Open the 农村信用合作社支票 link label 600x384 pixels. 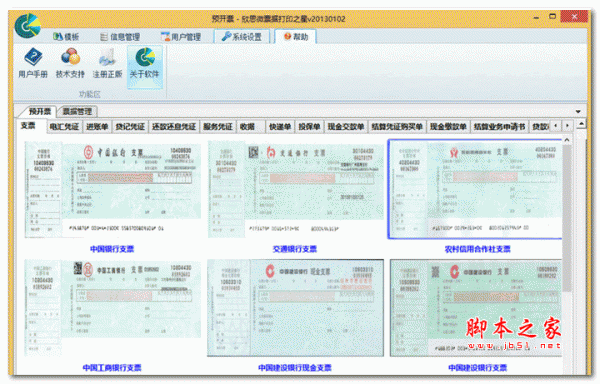coord(478,249)
